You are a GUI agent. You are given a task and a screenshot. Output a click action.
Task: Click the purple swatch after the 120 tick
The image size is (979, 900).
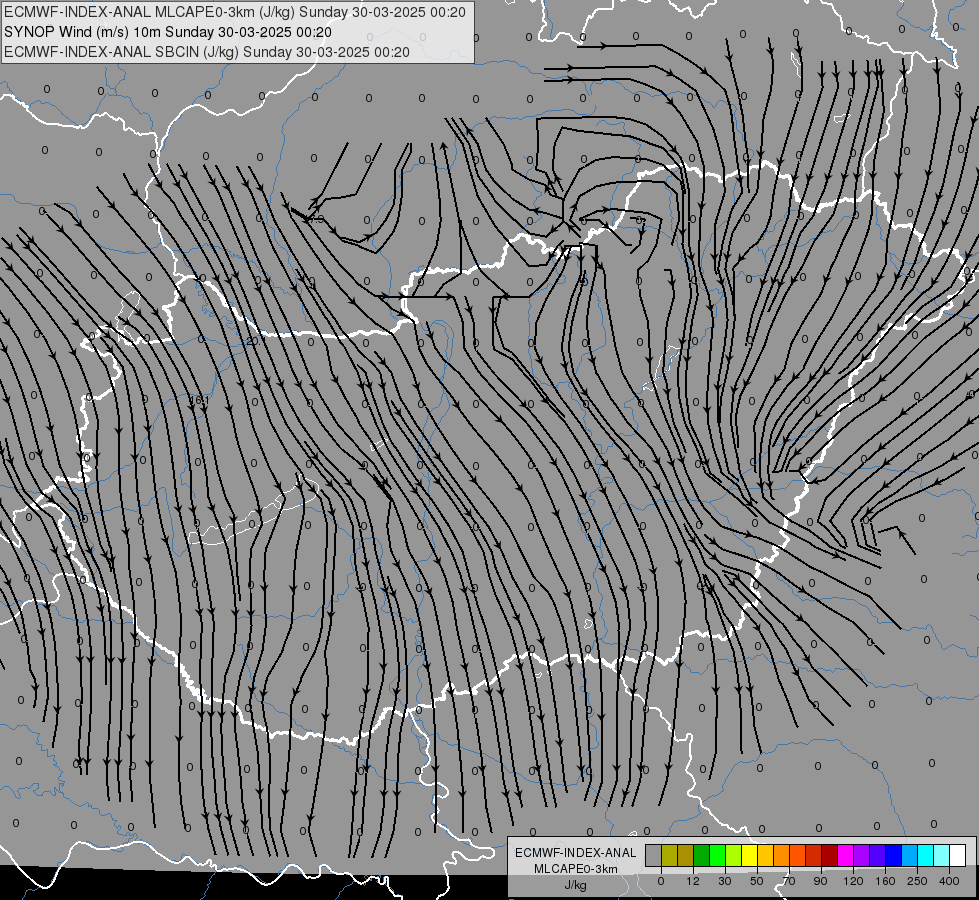tap(862, 856)
